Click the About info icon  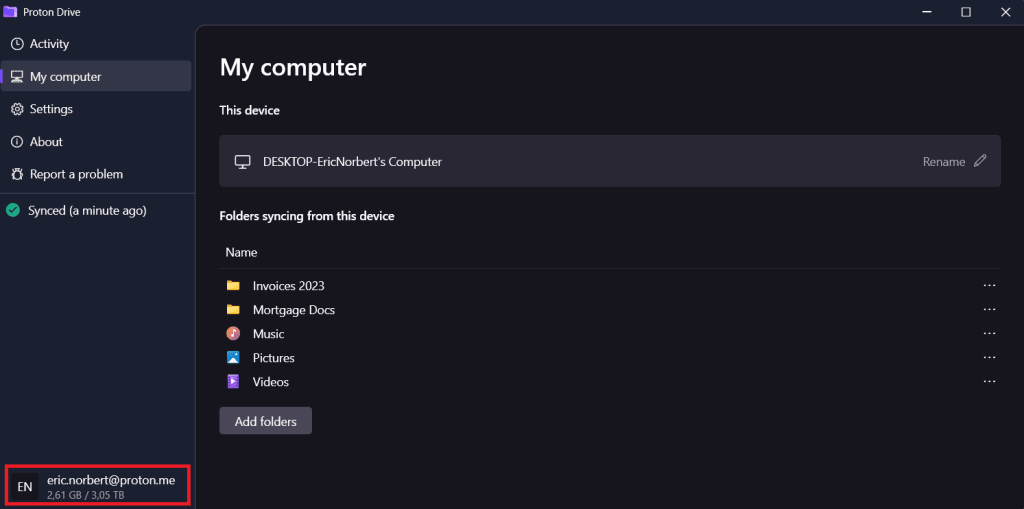(17, 142)
